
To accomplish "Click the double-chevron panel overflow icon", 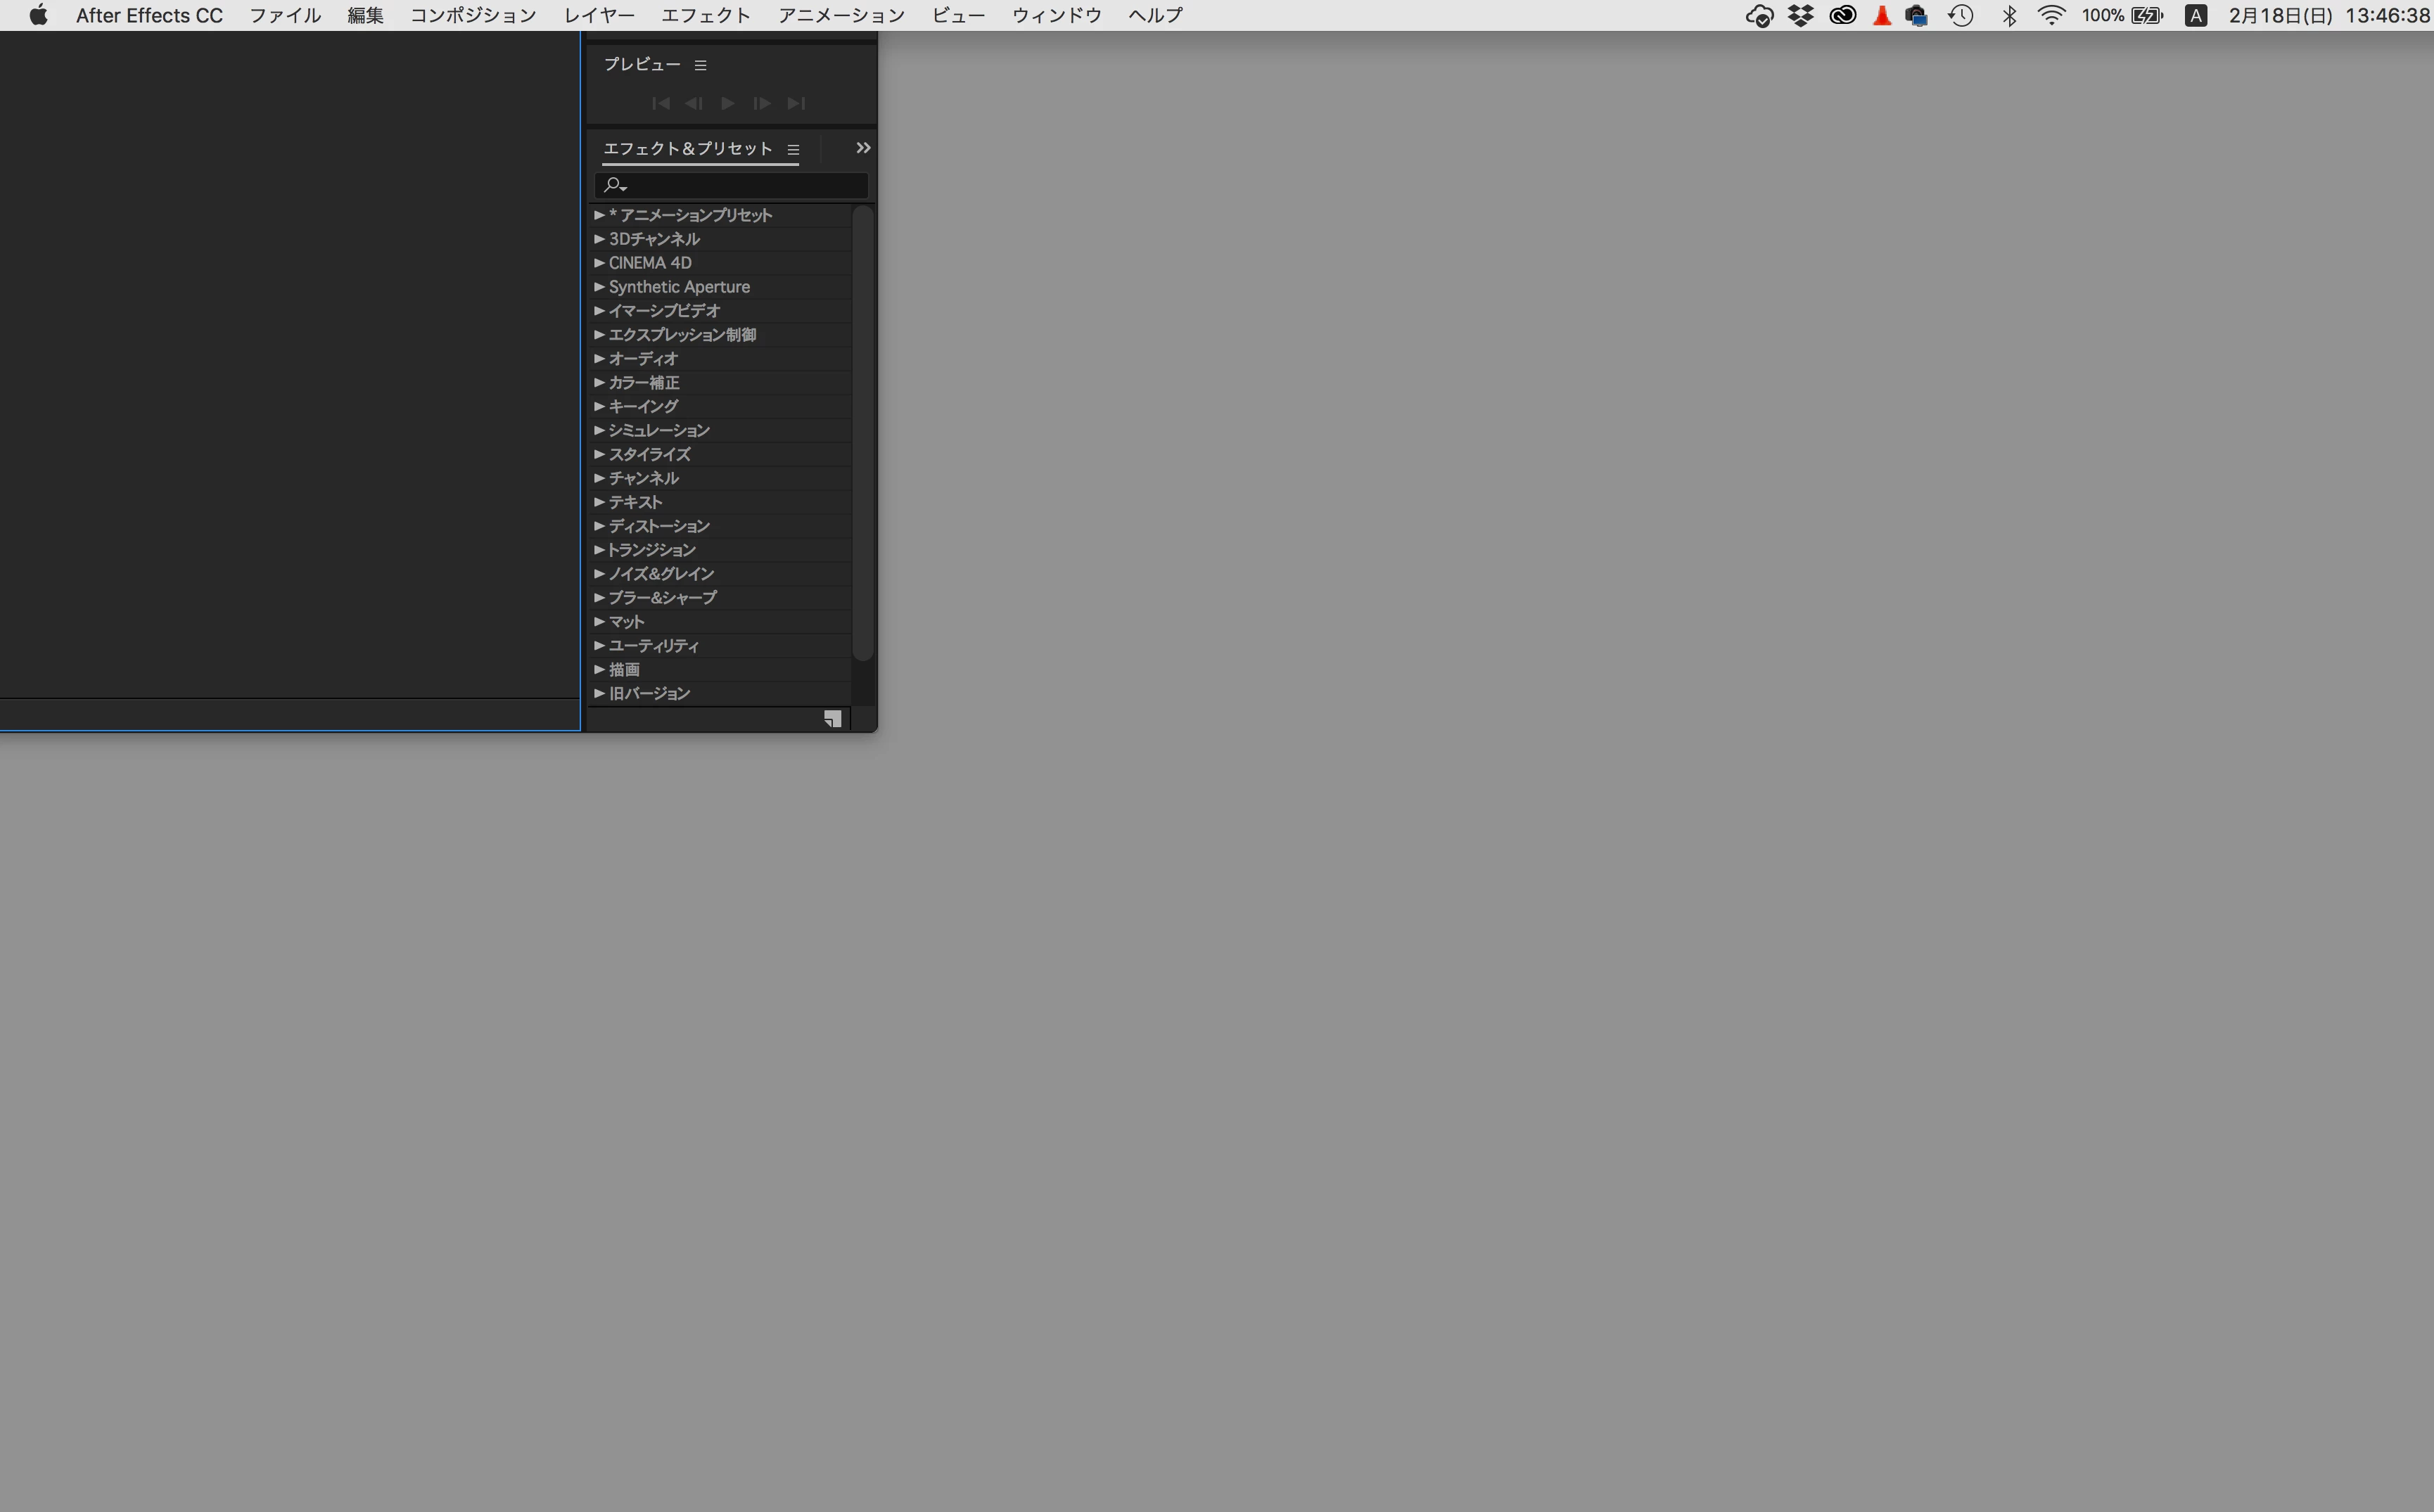I will click(863, 148).
